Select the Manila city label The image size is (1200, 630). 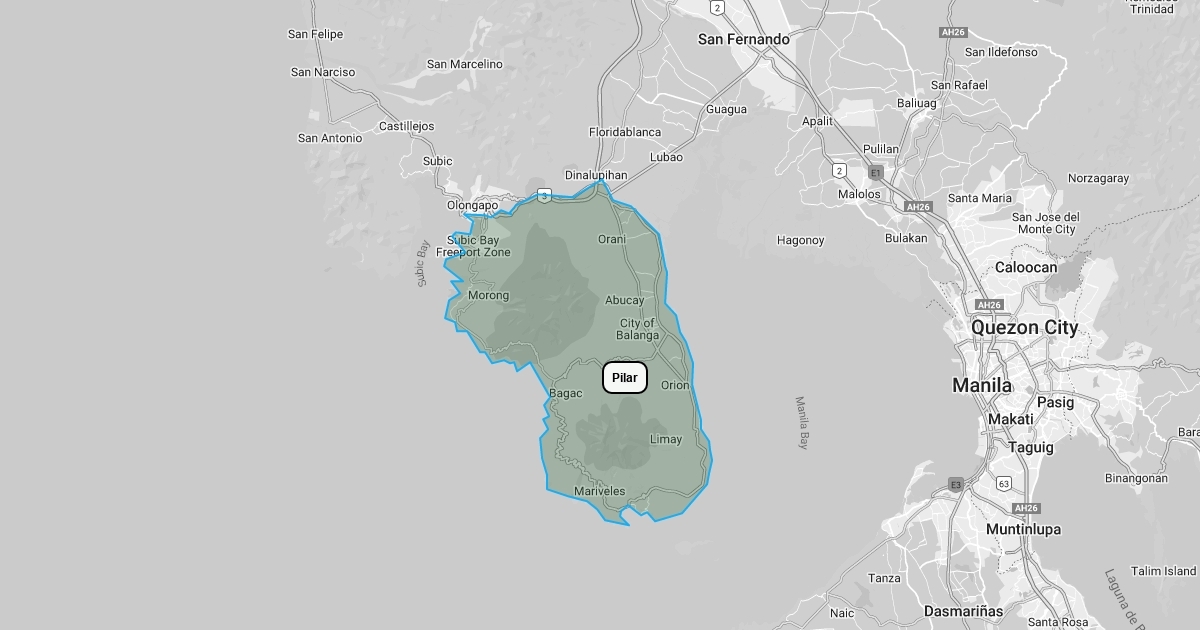(981, 385)
